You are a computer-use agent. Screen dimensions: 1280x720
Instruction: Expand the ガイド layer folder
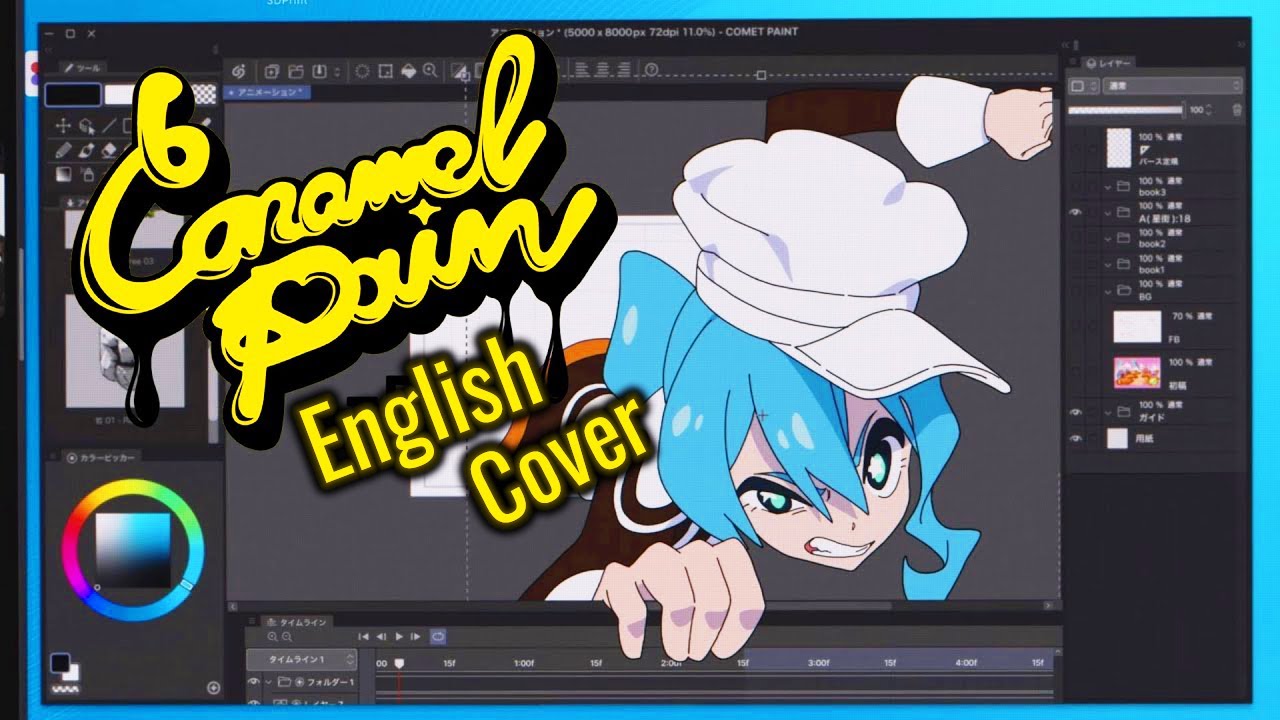tap(1108, 412)
